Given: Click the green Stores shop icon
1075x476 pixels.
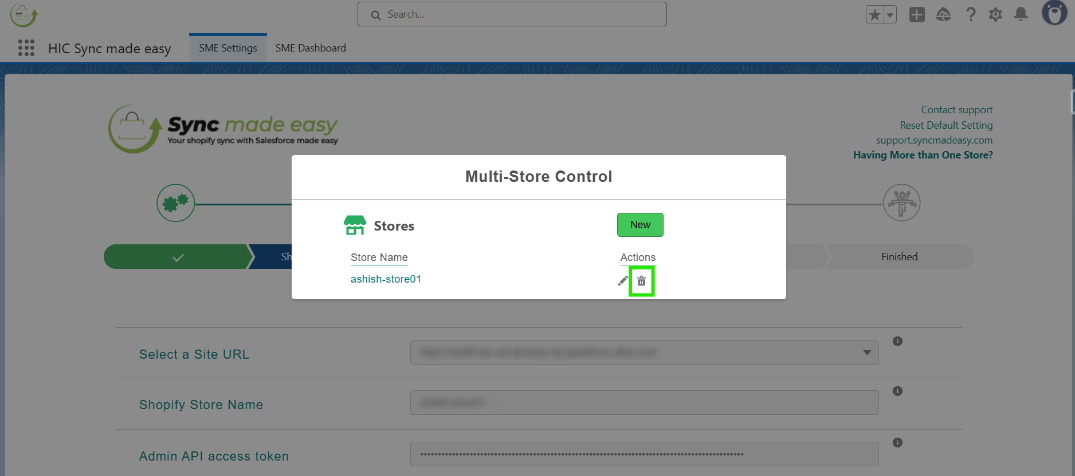Looking at the screenshot, I should click(354, 225).
